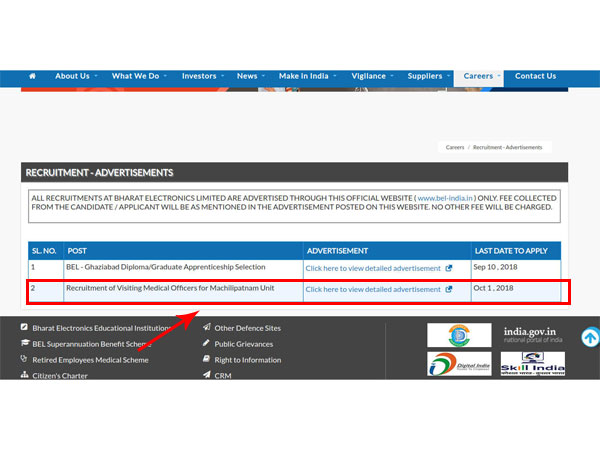The height and width of the screenshot is (450, 600).
Task: Expand Make In India dropdown arrow
Action: [x=335, y=76]
